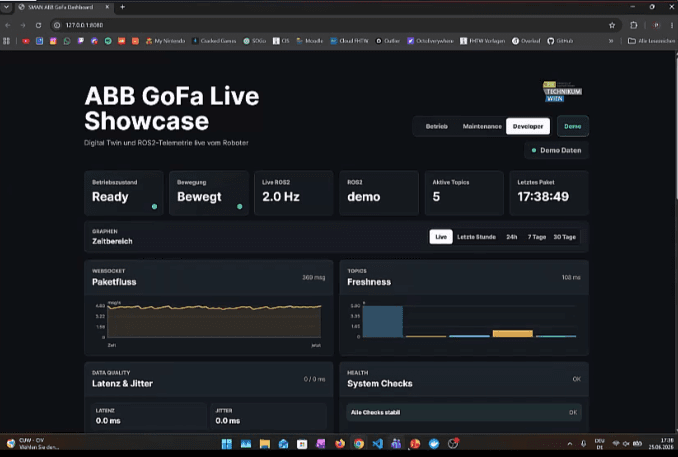Open the SOGo bookmark
Viewport: 678px width, 457px height.
click(255, 41)
